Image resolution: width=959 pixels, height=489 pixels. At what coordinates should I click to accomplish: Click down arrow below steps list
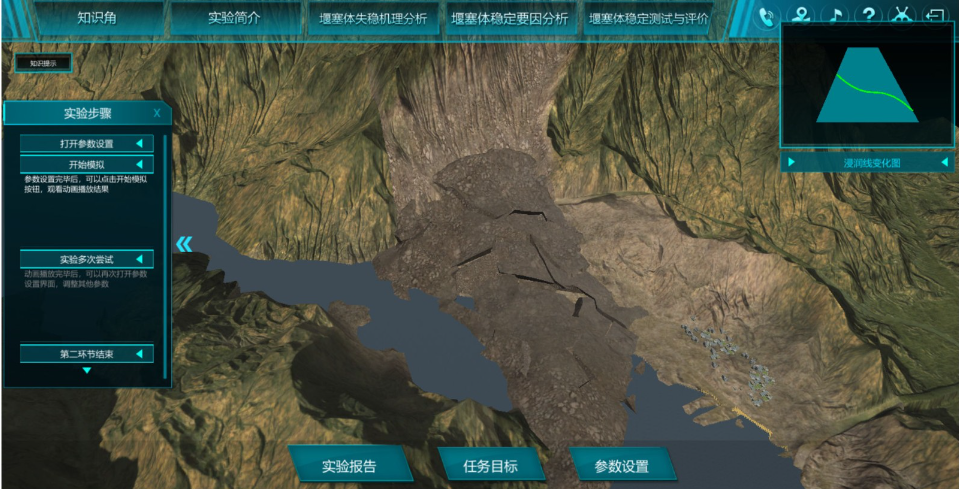click(87, 371)
